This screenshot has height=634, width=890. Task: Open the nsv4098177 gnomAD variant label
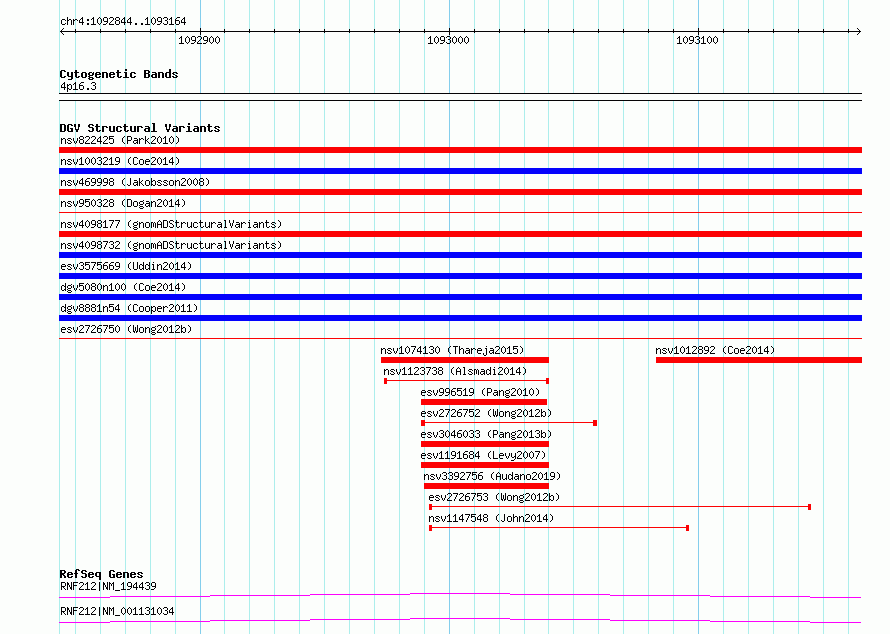(x=171, y=224)
